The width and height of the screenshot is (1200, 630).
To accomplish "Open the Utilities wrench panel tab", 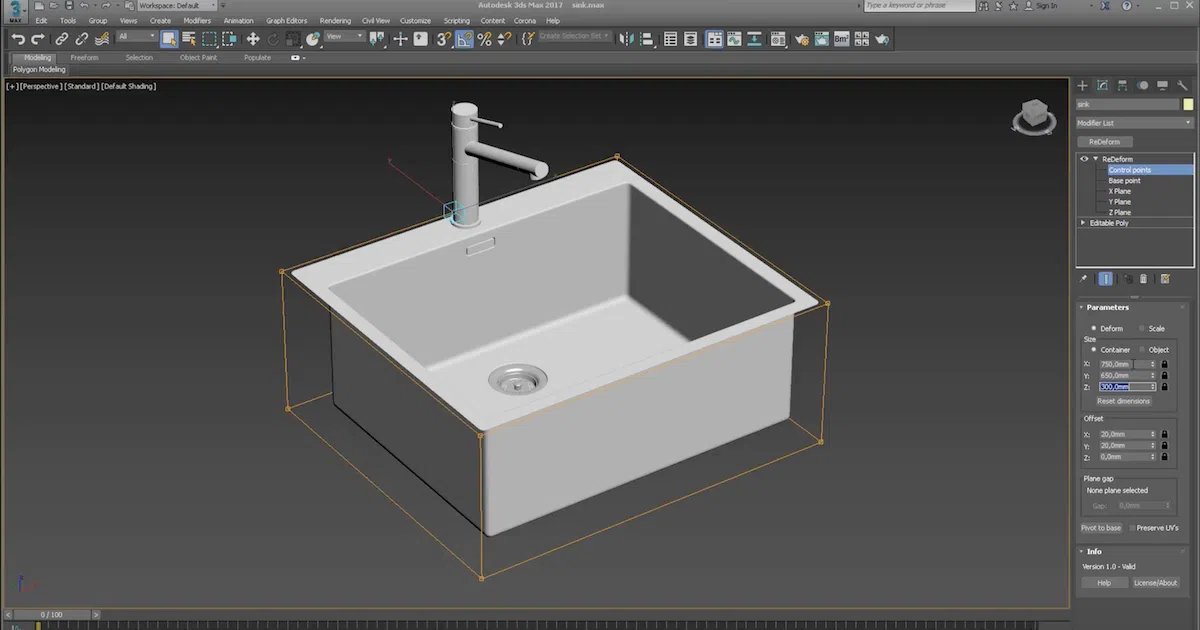I will (x=1182, y=86).
